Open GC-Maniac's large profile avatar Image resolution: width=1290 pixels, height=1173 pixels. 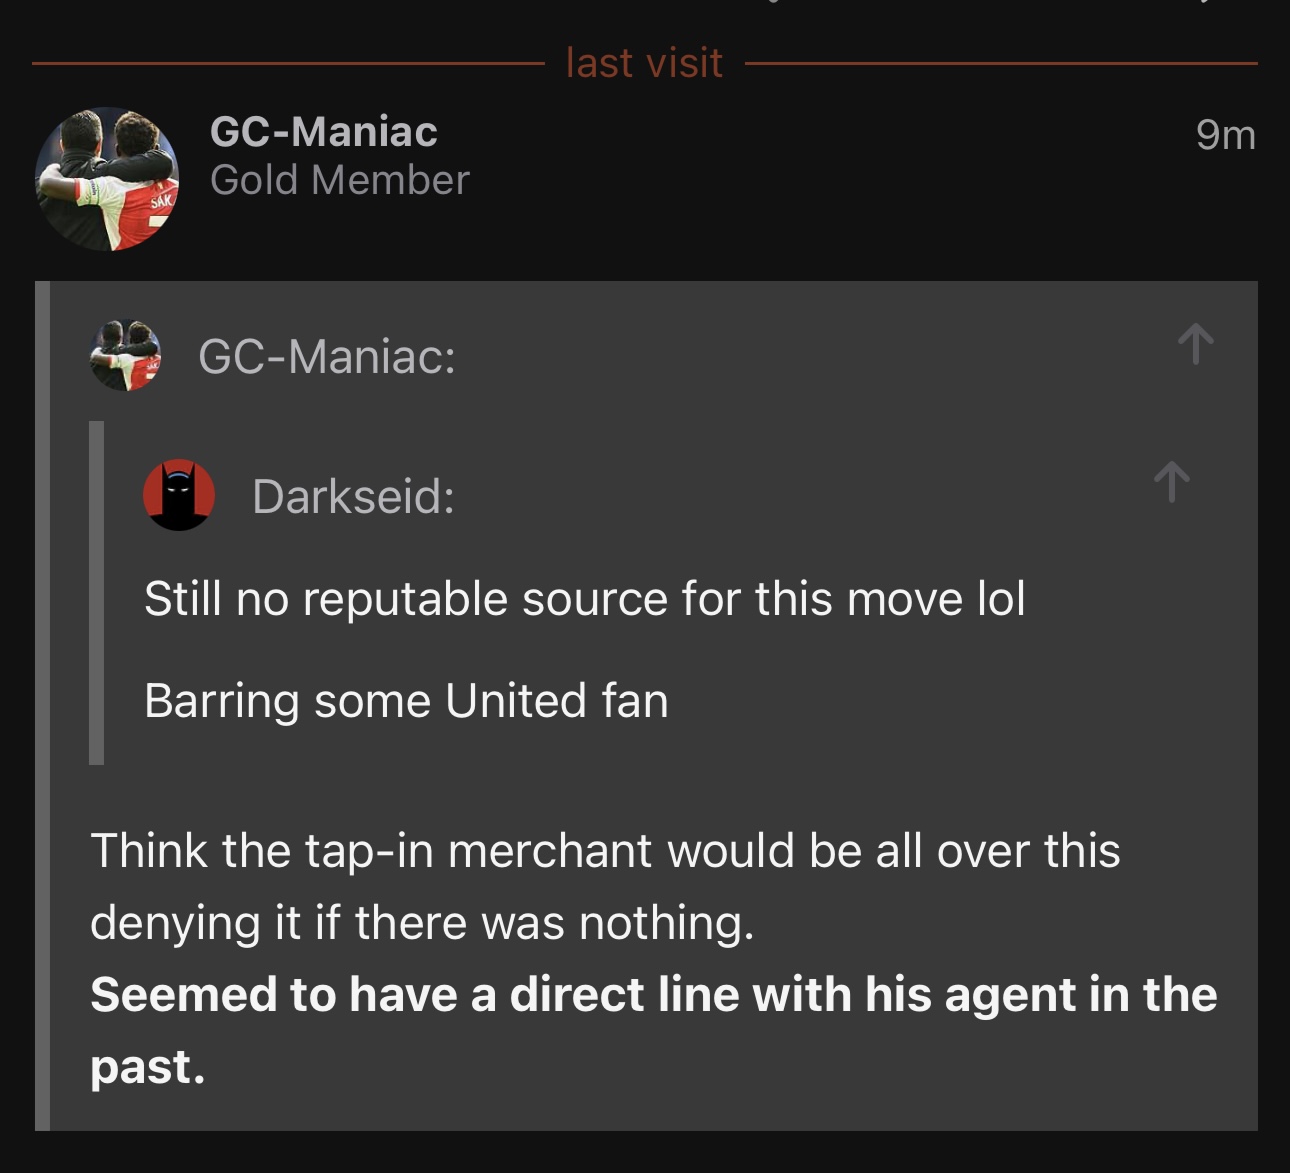tap(107, 179)
